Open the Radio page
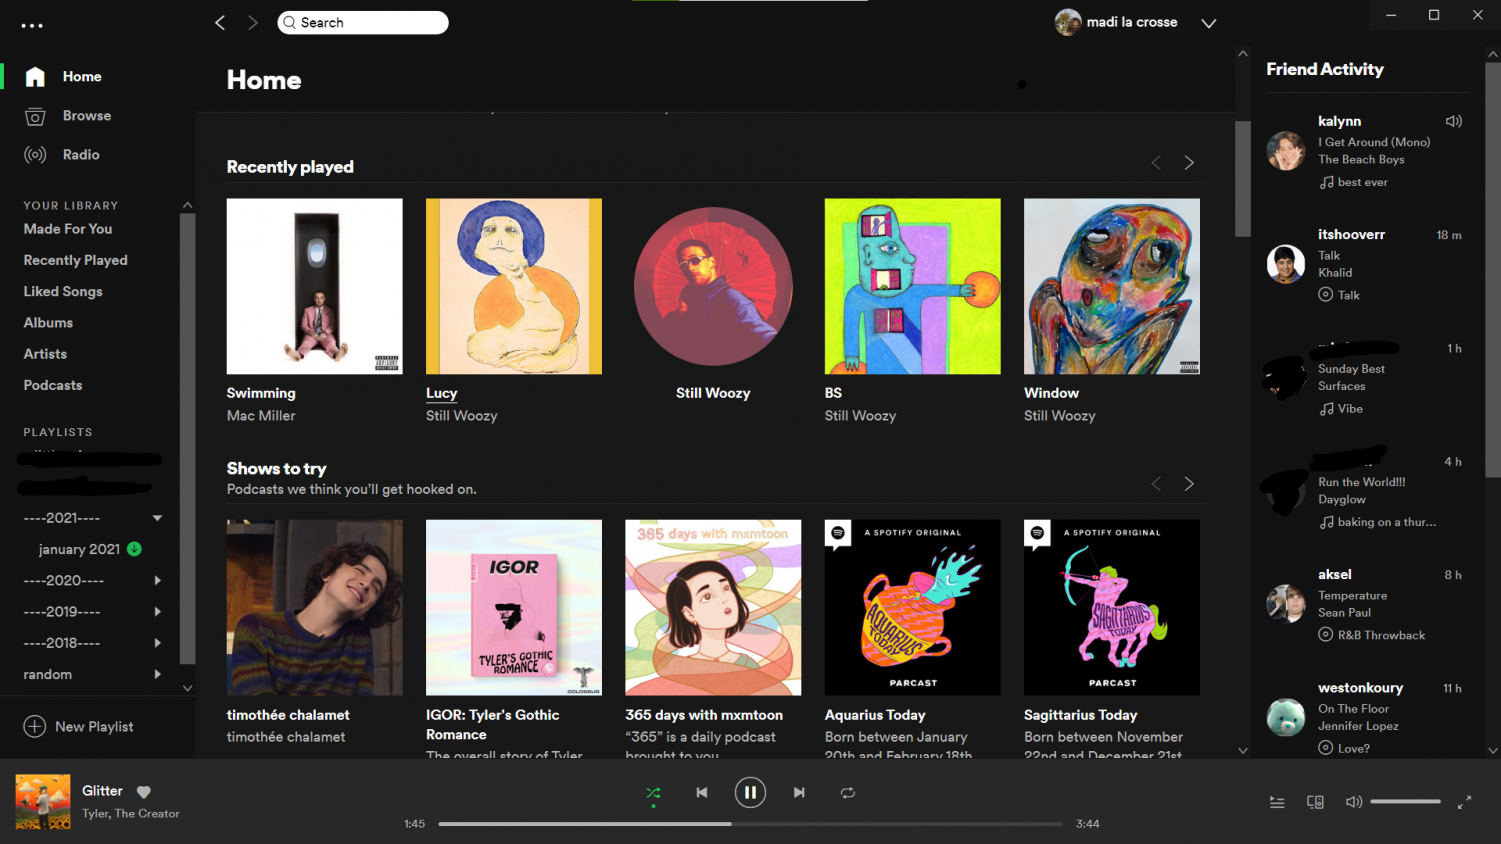The width and height of the screenshot is (1501, 844). (x=81, y=155)
